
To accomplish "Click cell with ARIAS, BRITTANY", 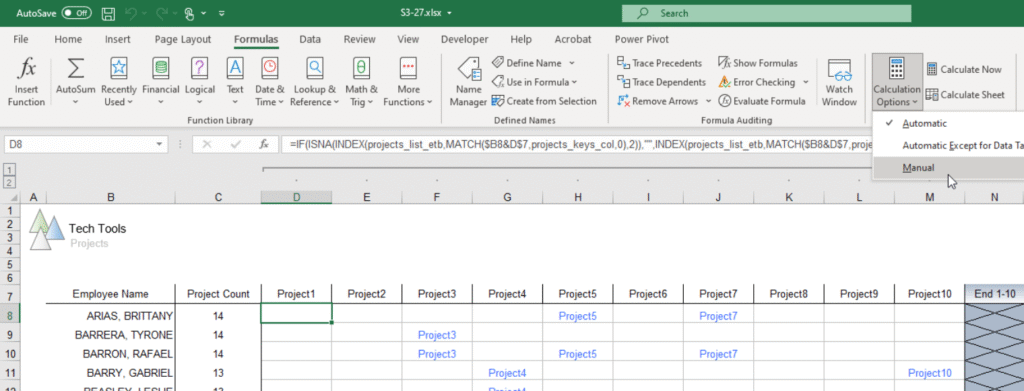I will (x=110, y=316).
